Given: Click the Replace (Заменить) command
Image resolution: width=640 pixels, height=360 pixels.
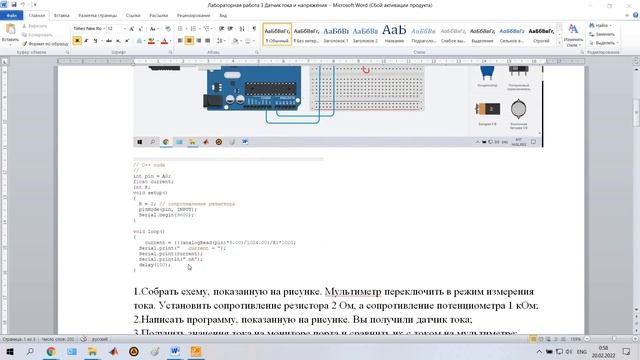Looking at the screenshot, I should [x=602, y=34].
